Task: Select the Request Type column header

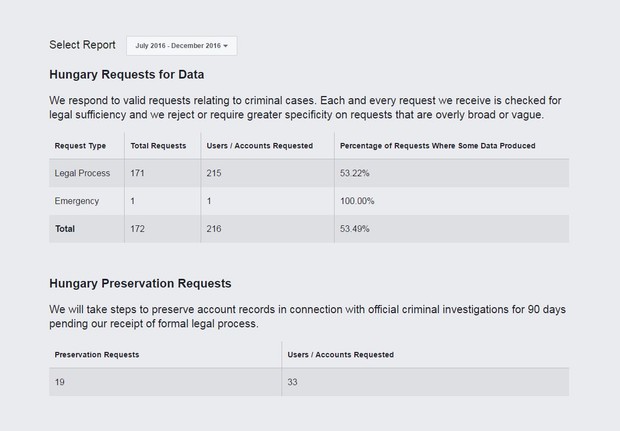Action: [x=80, y=146]
